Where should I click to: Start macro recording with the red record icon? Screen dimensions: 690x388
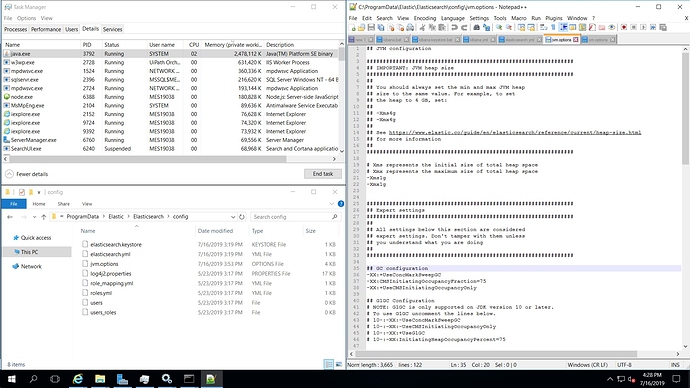tap(624, 27)
